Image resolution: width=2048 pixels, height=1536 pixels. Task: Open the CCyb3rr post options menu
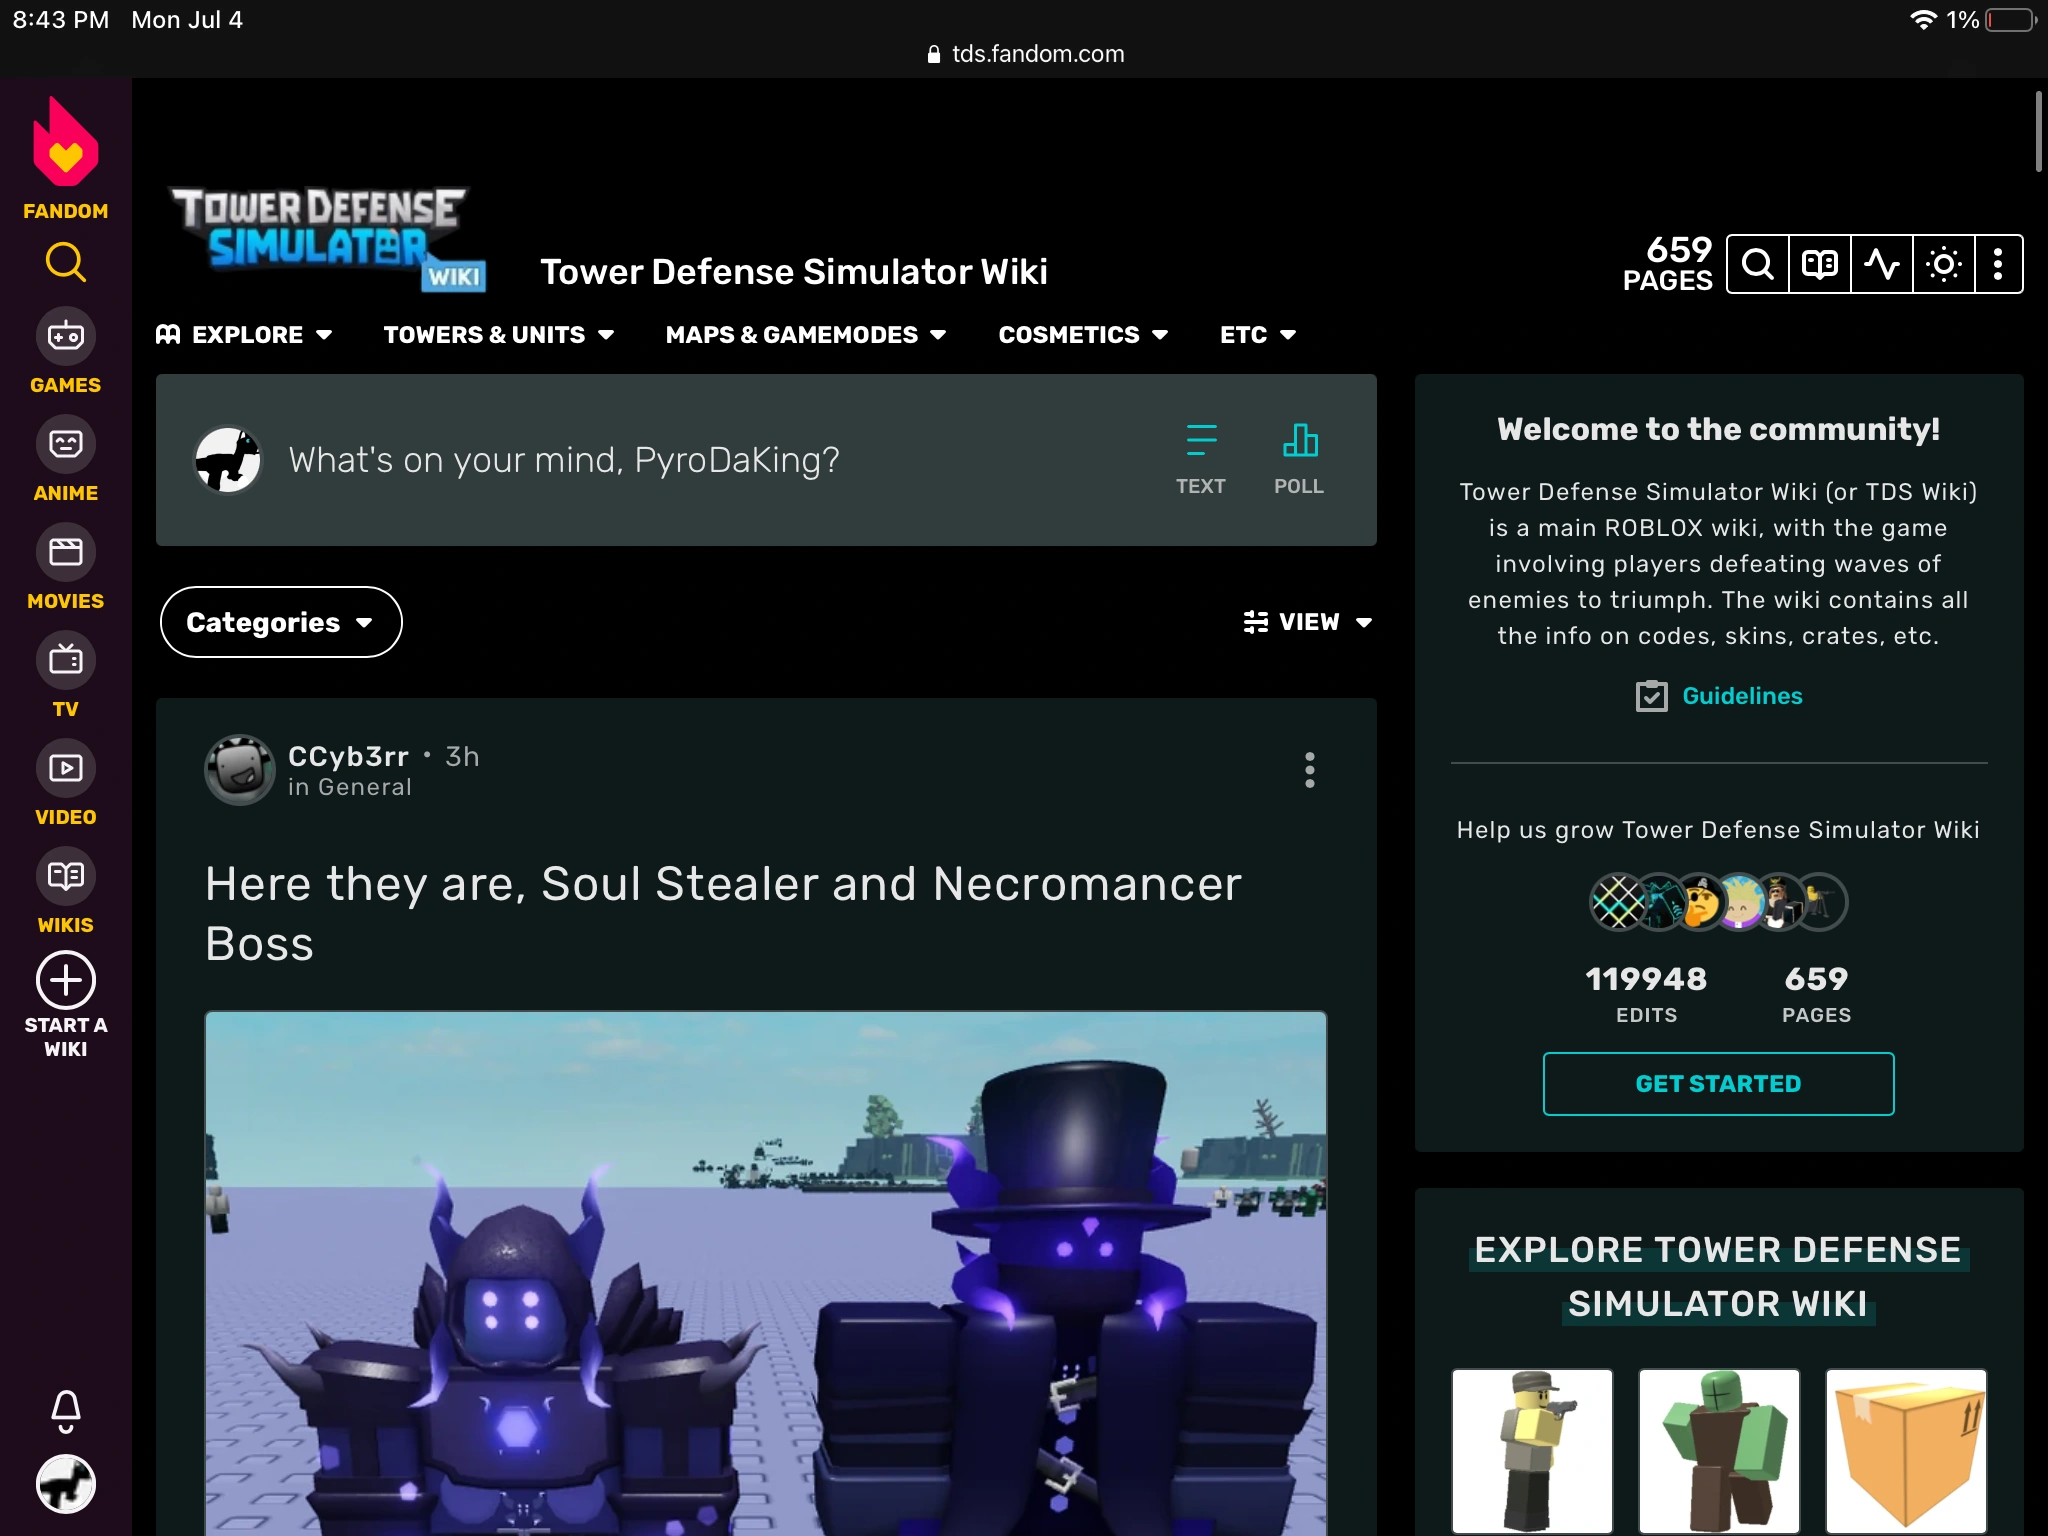click(1309, 770)
